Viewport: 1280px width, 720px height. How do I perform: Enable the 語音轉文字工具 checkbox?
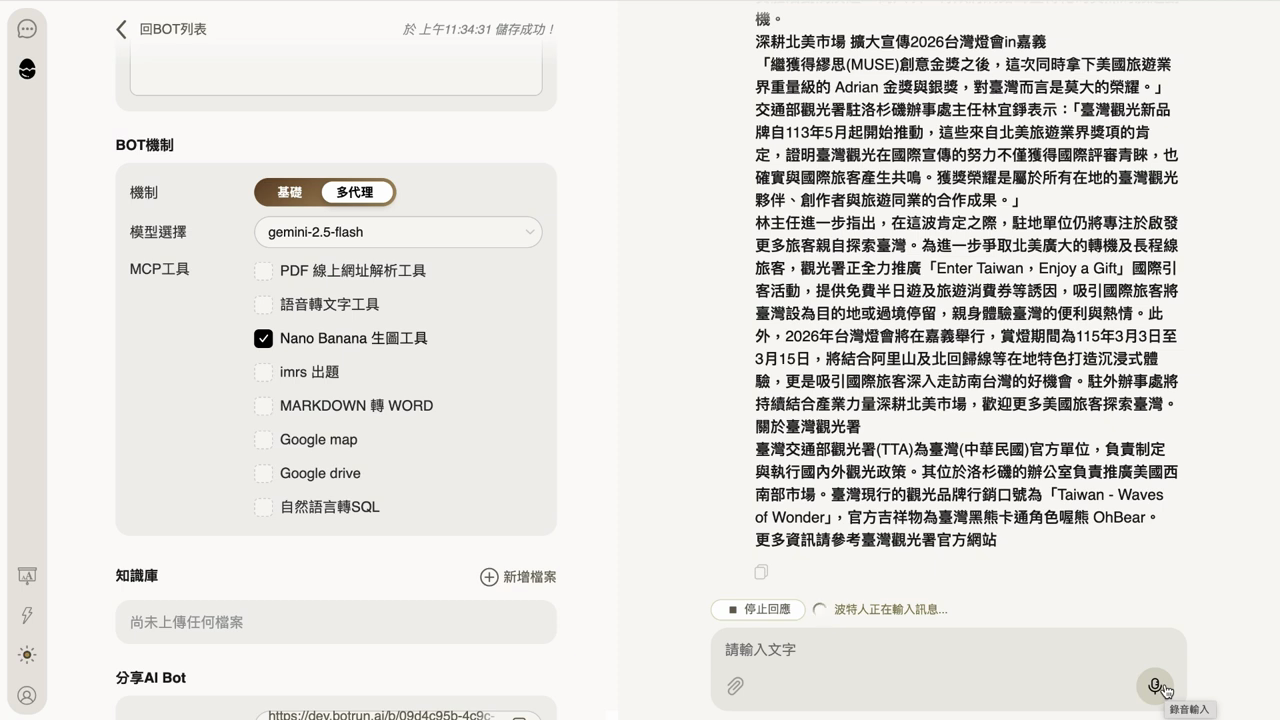(263, 305)
